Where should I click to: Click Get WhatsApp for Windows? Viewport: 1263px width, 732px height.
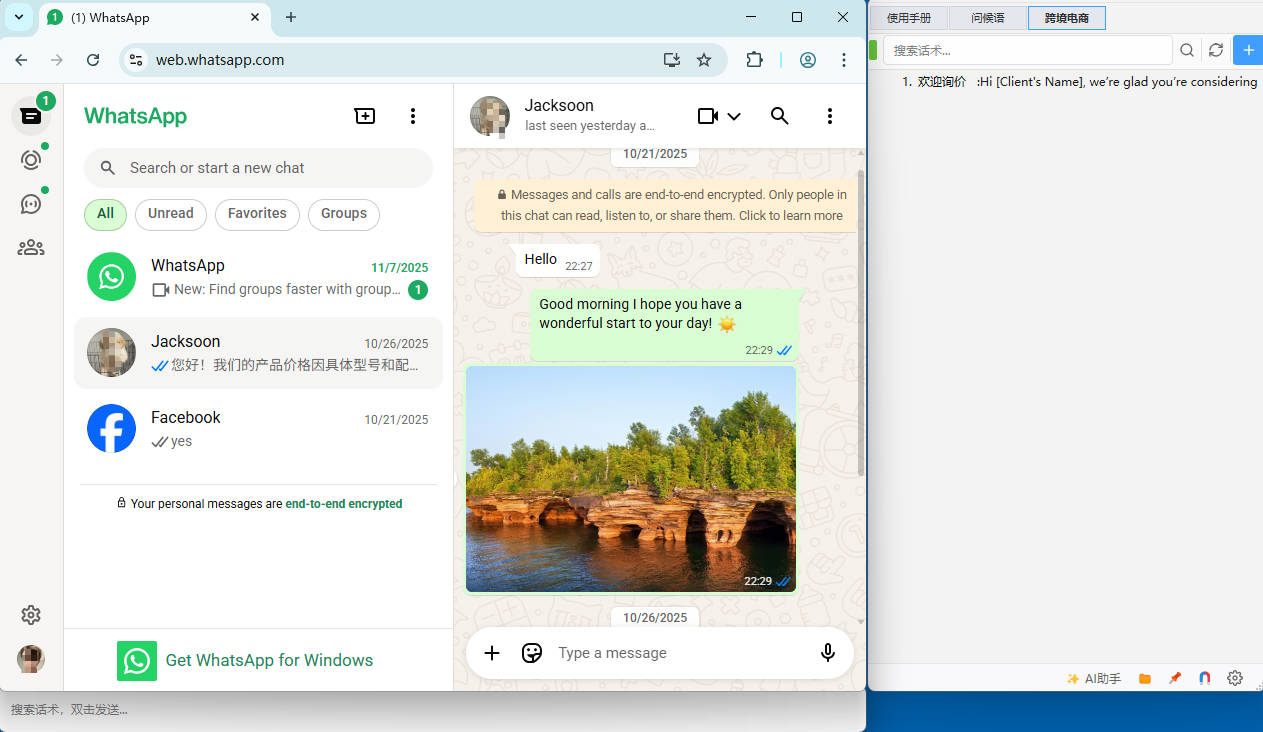point(269,660)
